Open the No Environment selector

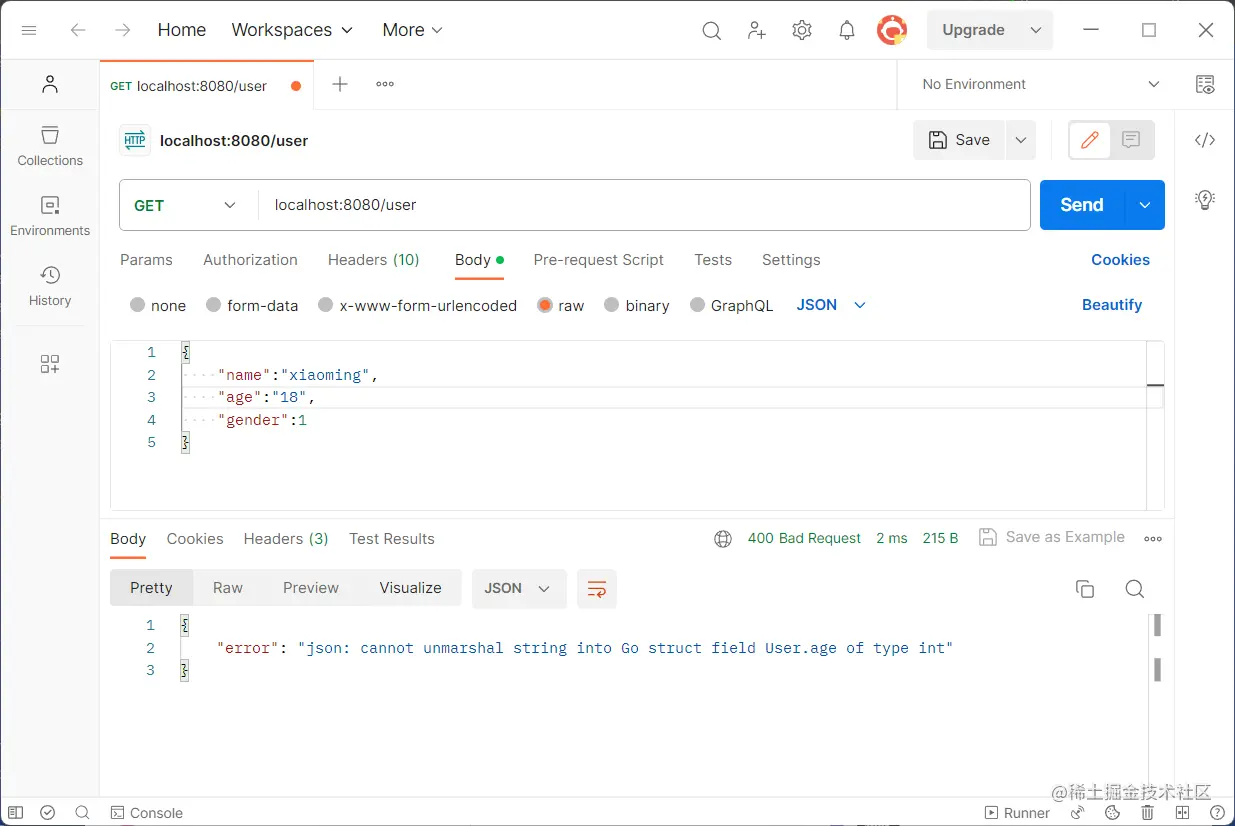pos(1041,84)
